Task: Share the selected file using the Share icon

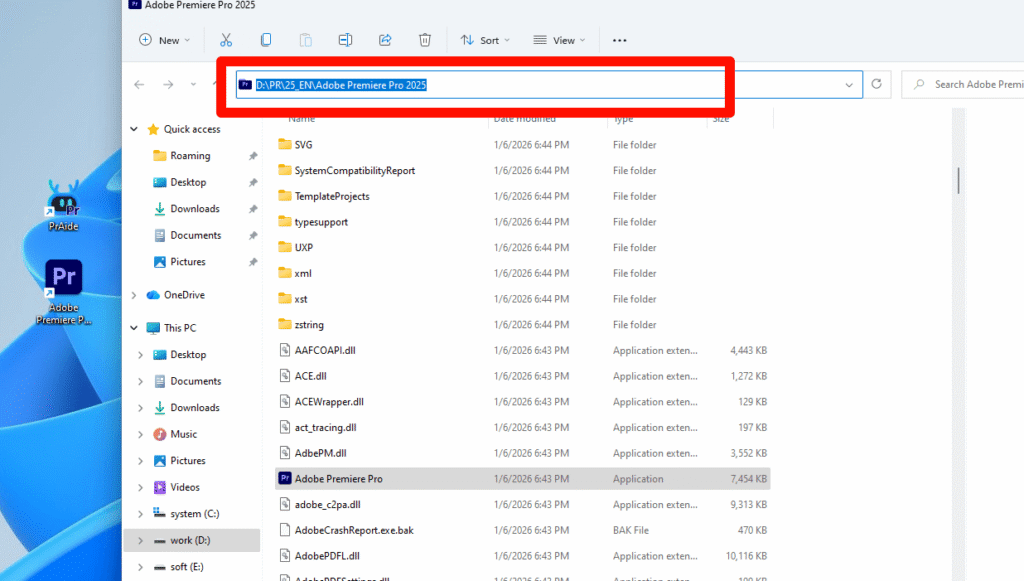Action: [x=385, y=40]
